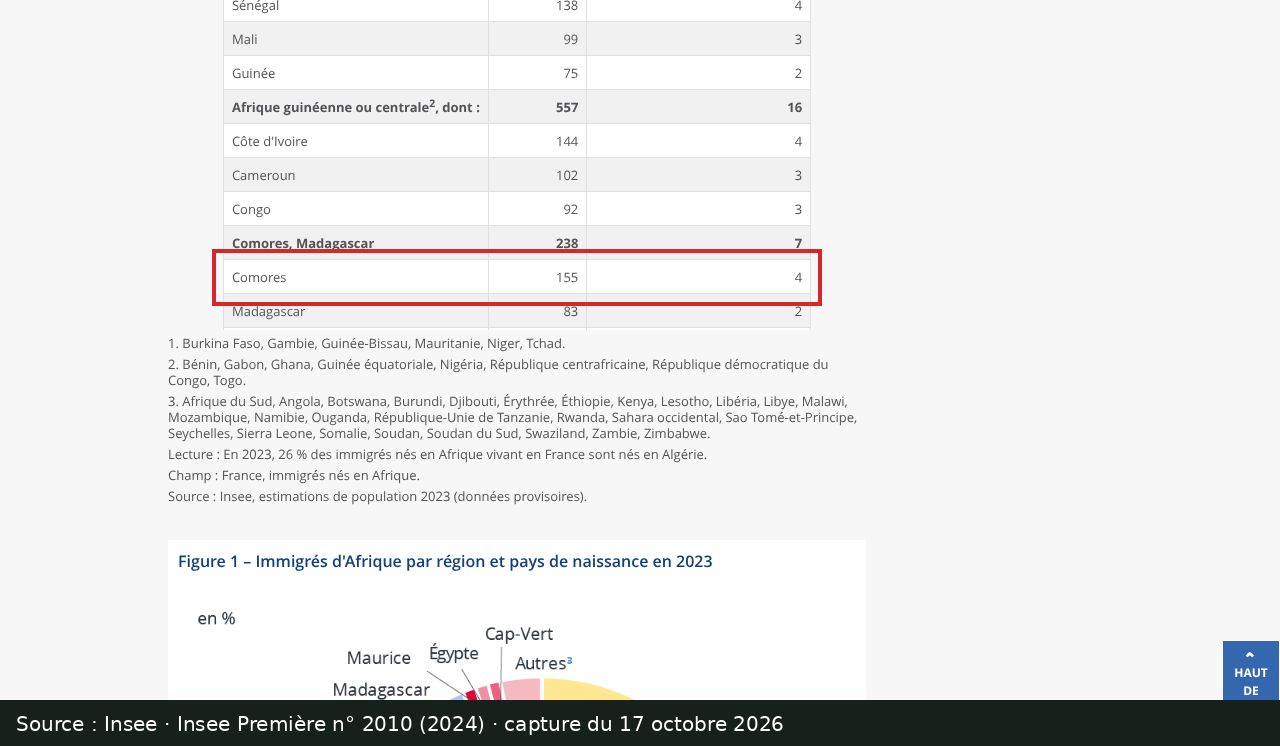Click the percentage "4" in the Comores row
Image resolution: width=1280 pixels, height=746 pixels.
click(x=798, y=277)
